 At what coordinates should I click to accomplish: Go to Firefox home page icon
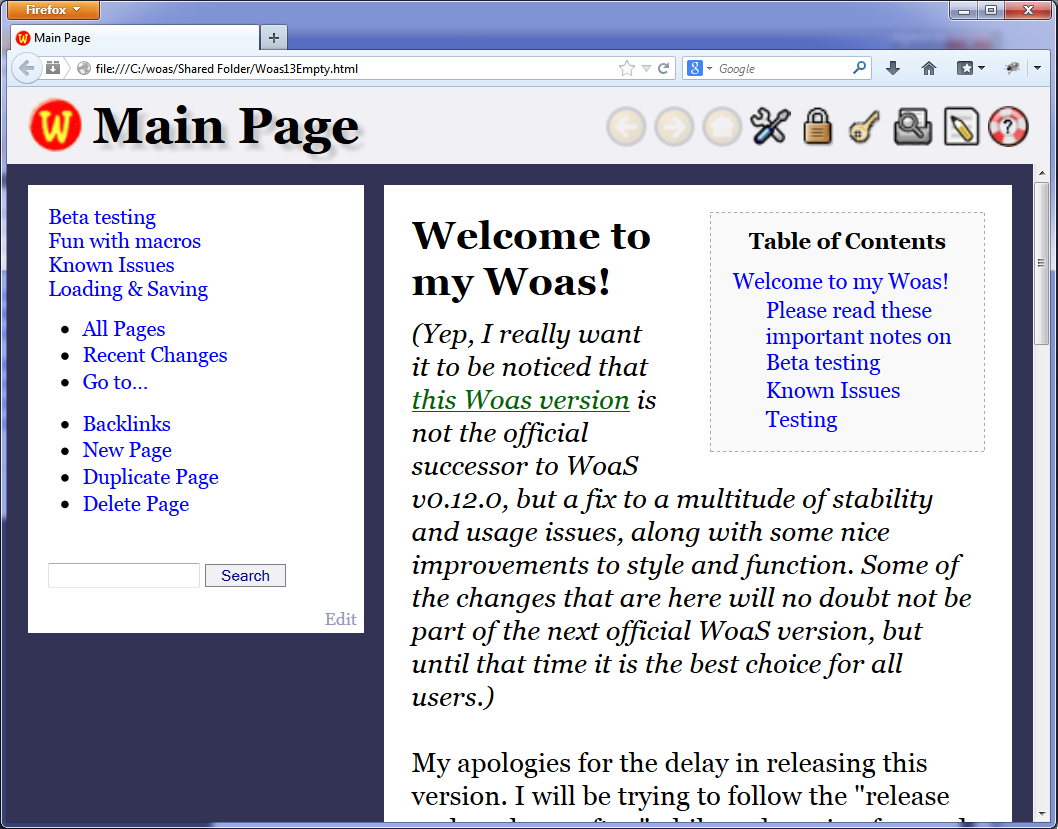pyautogui.click(x=929, y=68)
